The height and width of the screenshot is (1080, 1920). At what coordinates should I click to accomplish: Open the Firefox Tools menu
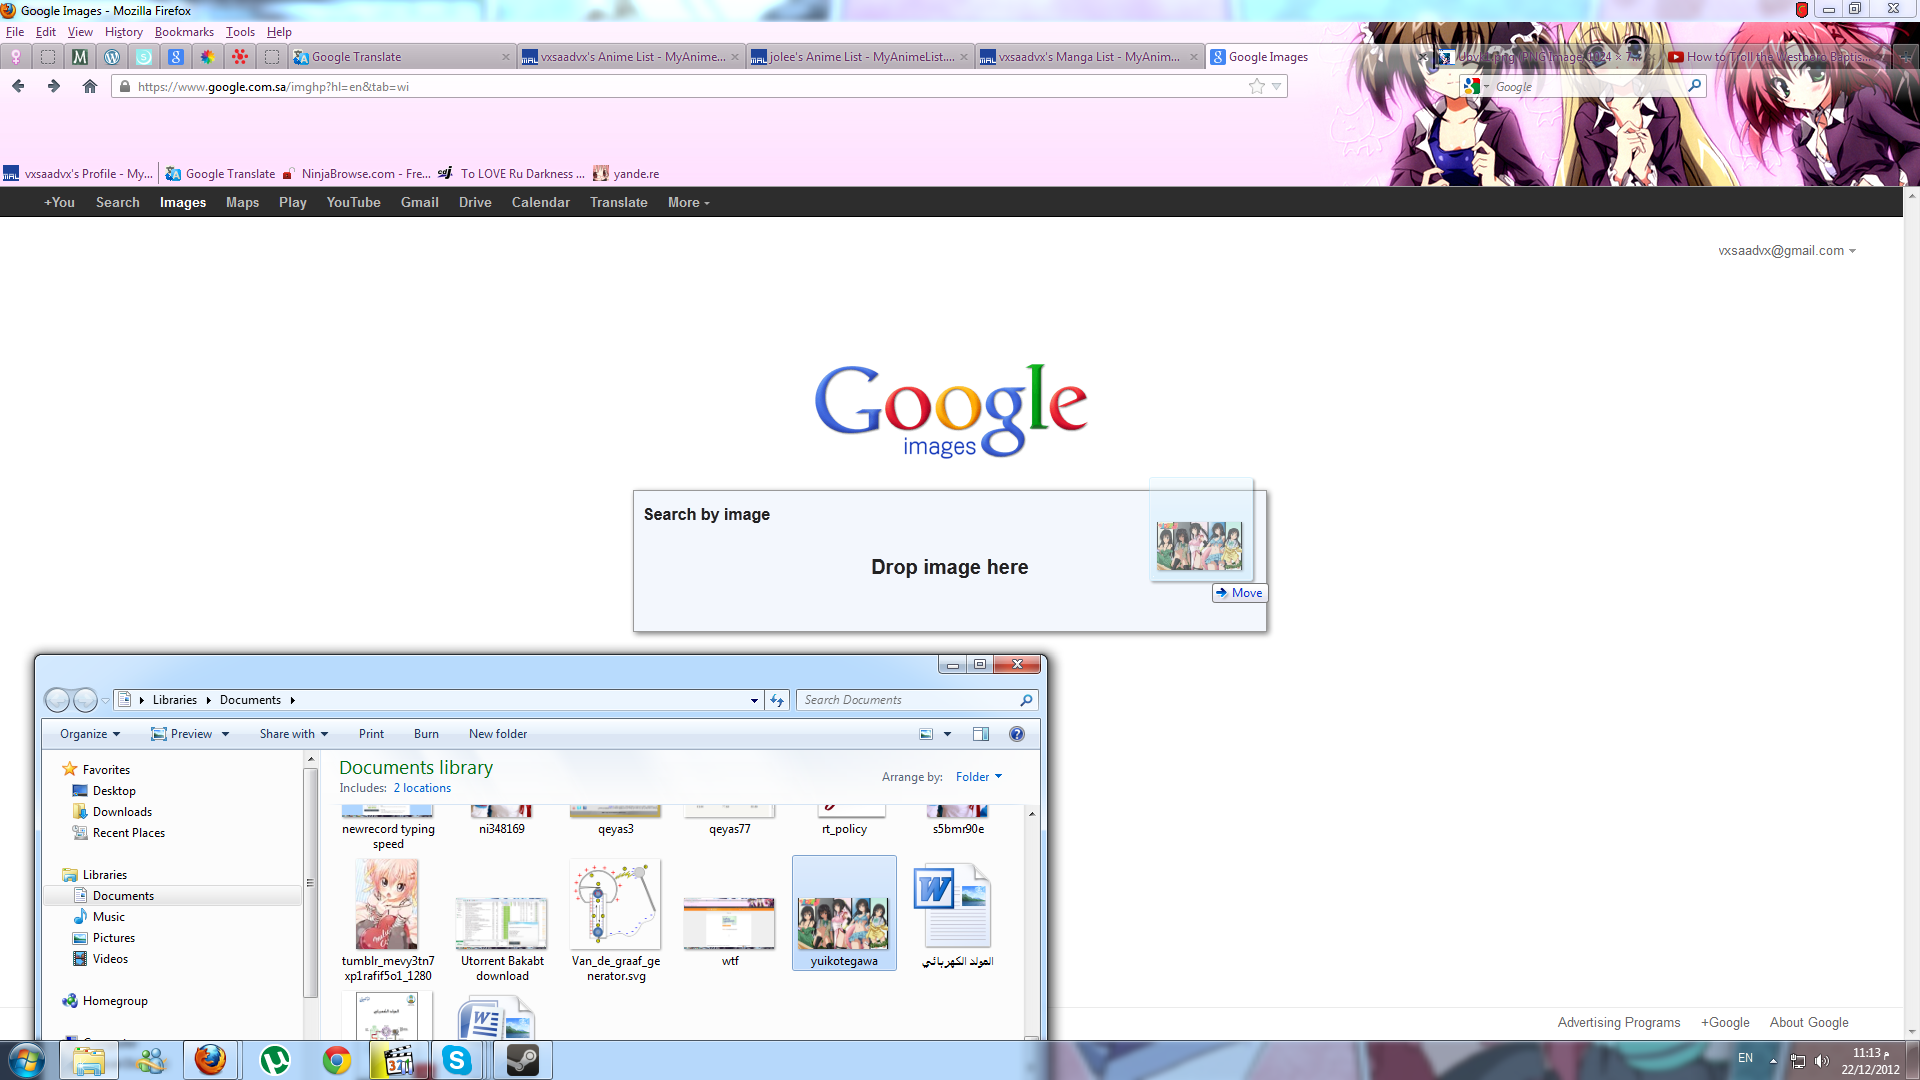point(240,32)
